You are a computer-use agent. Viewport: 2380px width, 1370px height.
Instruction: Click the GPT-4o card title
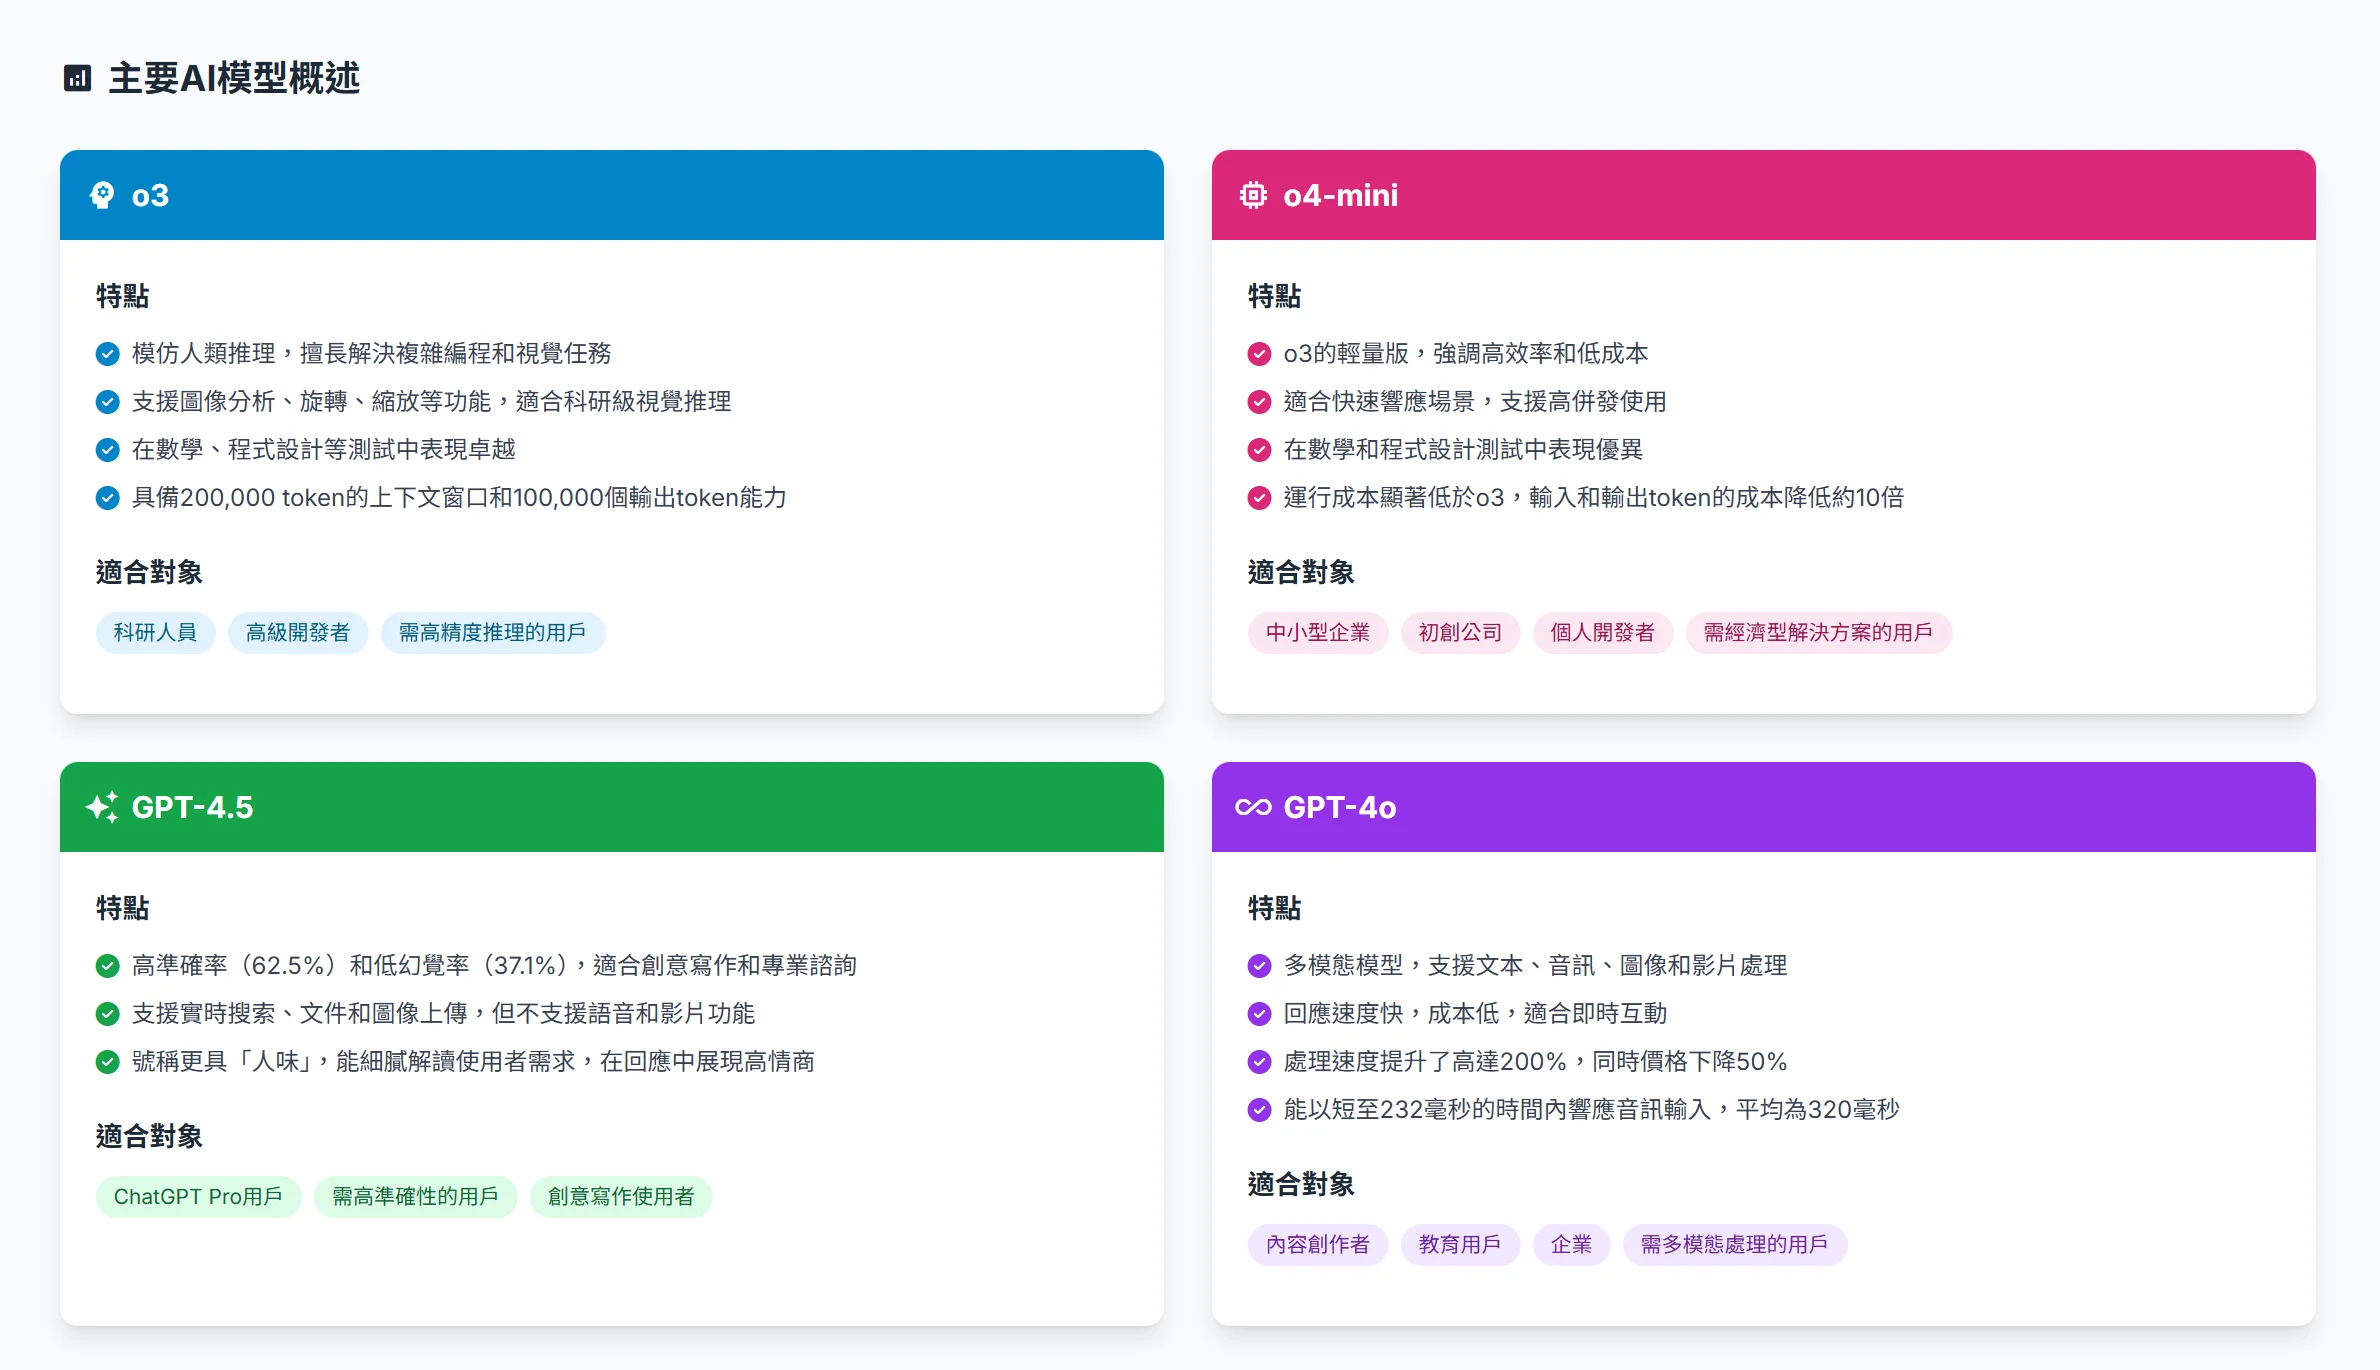tap(1340, 807)
